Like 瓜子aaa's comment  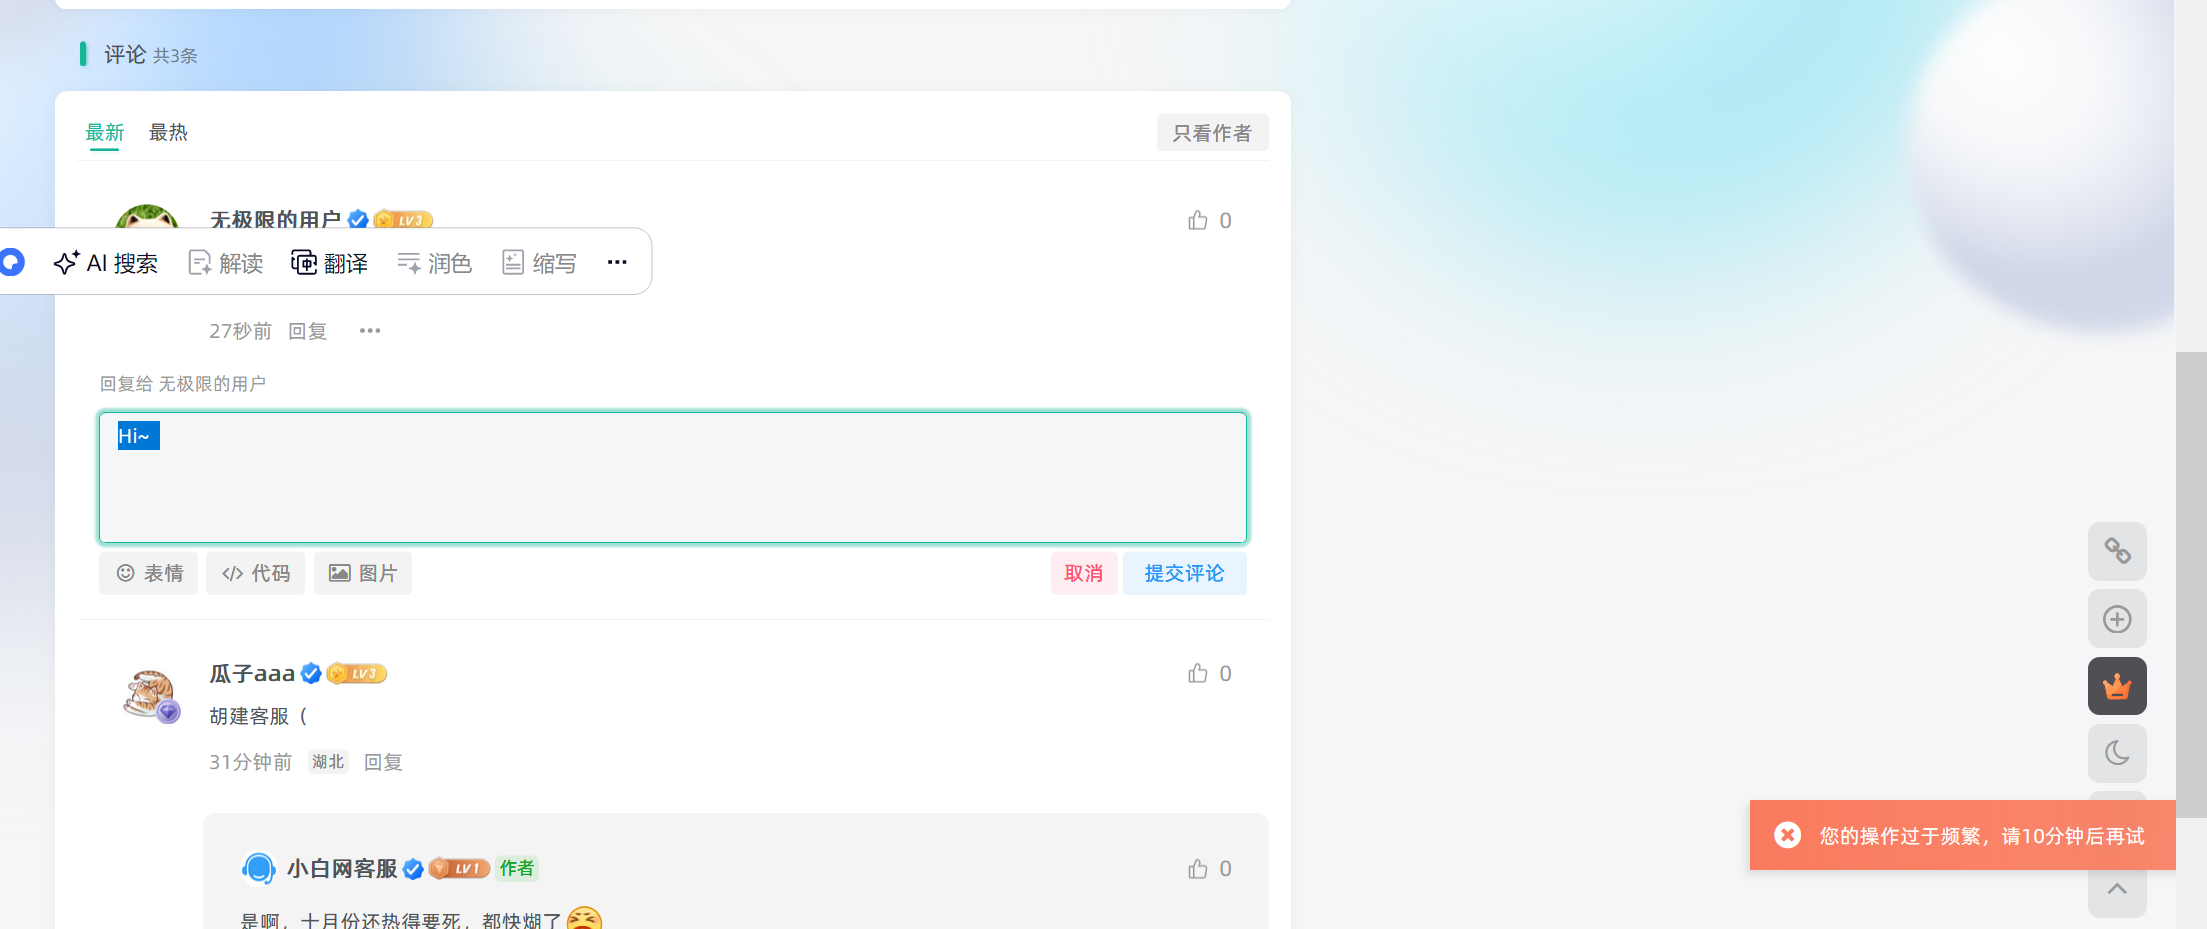(1209, 673)
